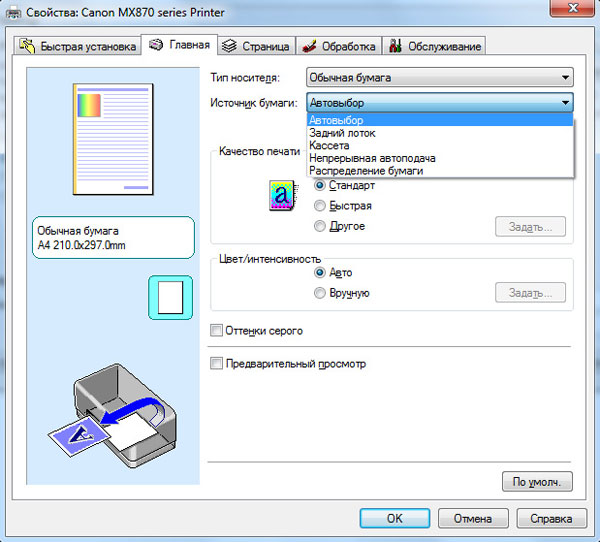Click the printer icon in title bar
The image size is (600, 542).
point(14,13)
